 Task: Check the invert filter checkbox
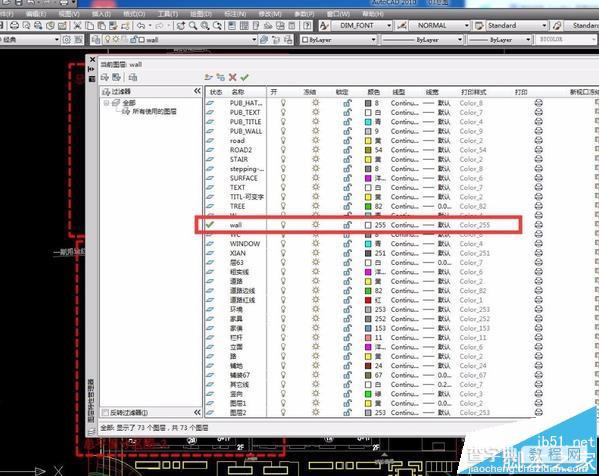click(105, 413)
